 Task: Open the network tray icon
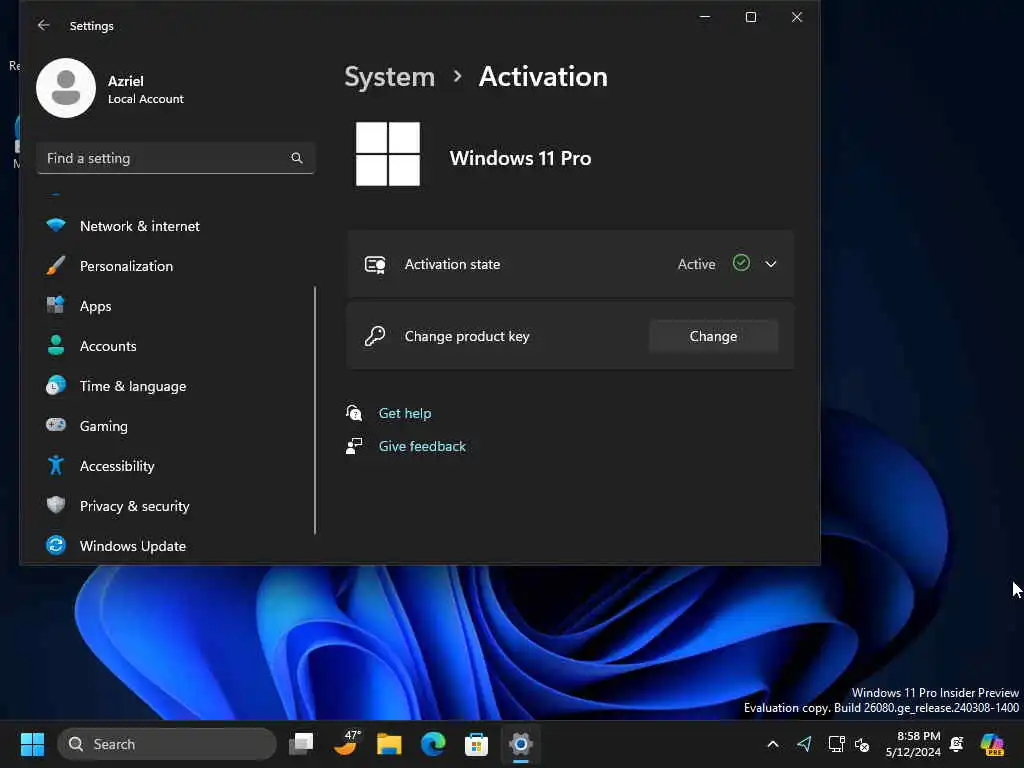point(836,744)
